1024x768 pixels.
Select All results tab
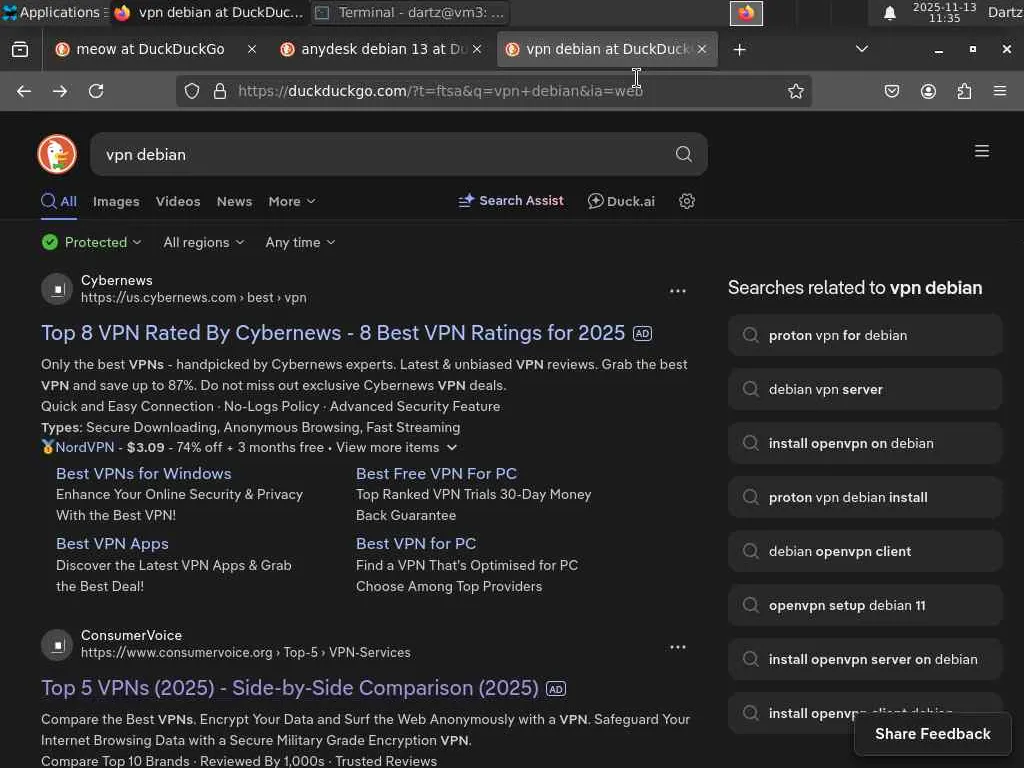click(59, 202)
